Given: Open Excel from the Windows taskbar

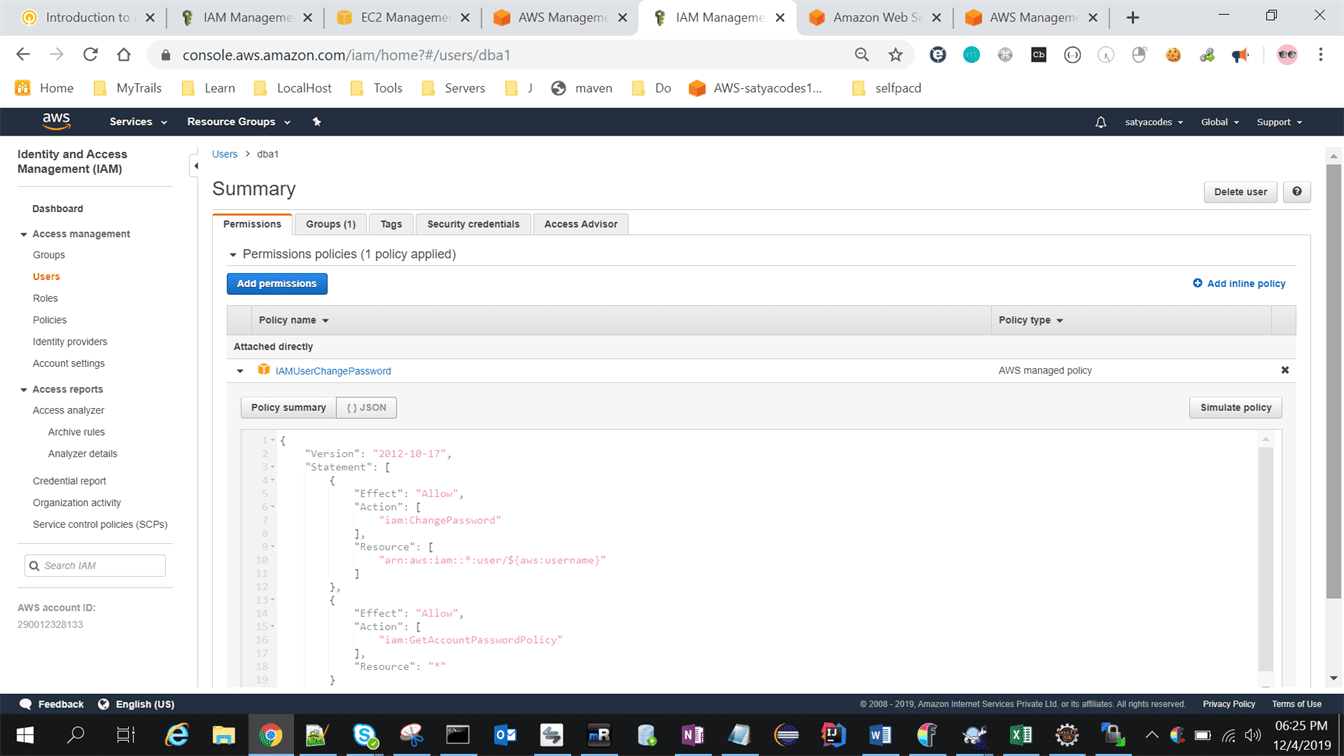Looking at the screenshot, I should (x=1020, y=735).
